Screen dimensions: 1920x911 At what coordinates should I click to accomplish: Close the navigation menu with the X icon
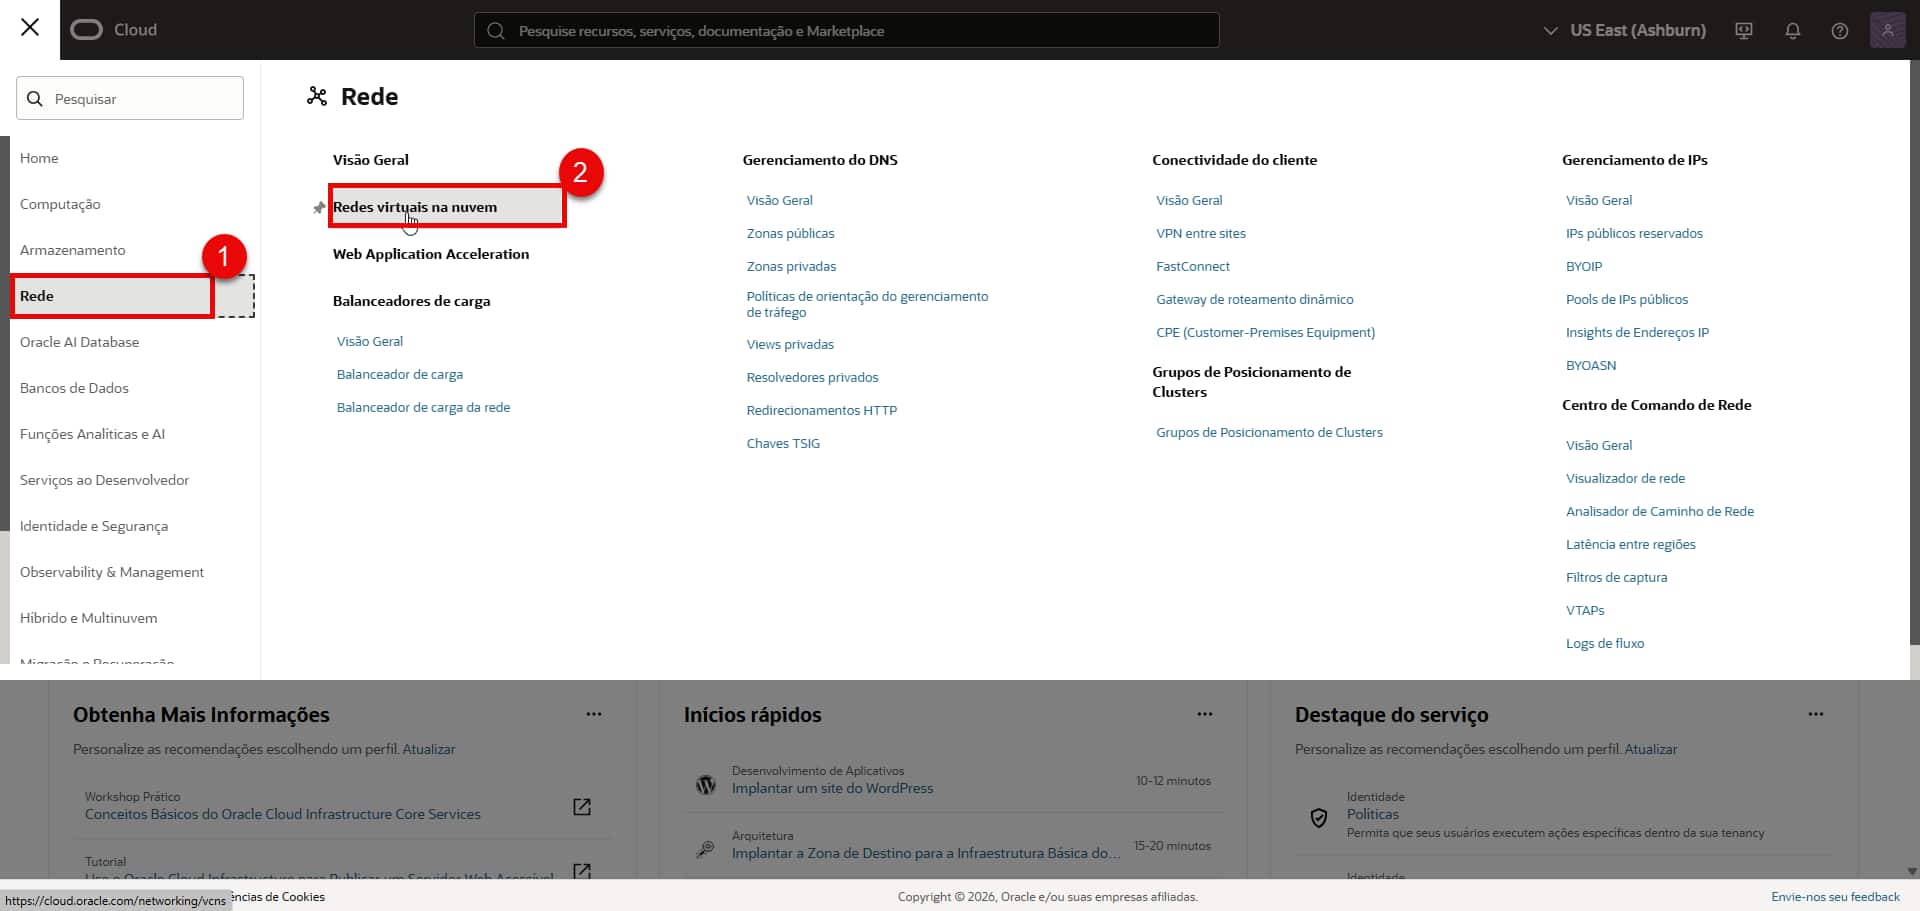coord(30,28)
